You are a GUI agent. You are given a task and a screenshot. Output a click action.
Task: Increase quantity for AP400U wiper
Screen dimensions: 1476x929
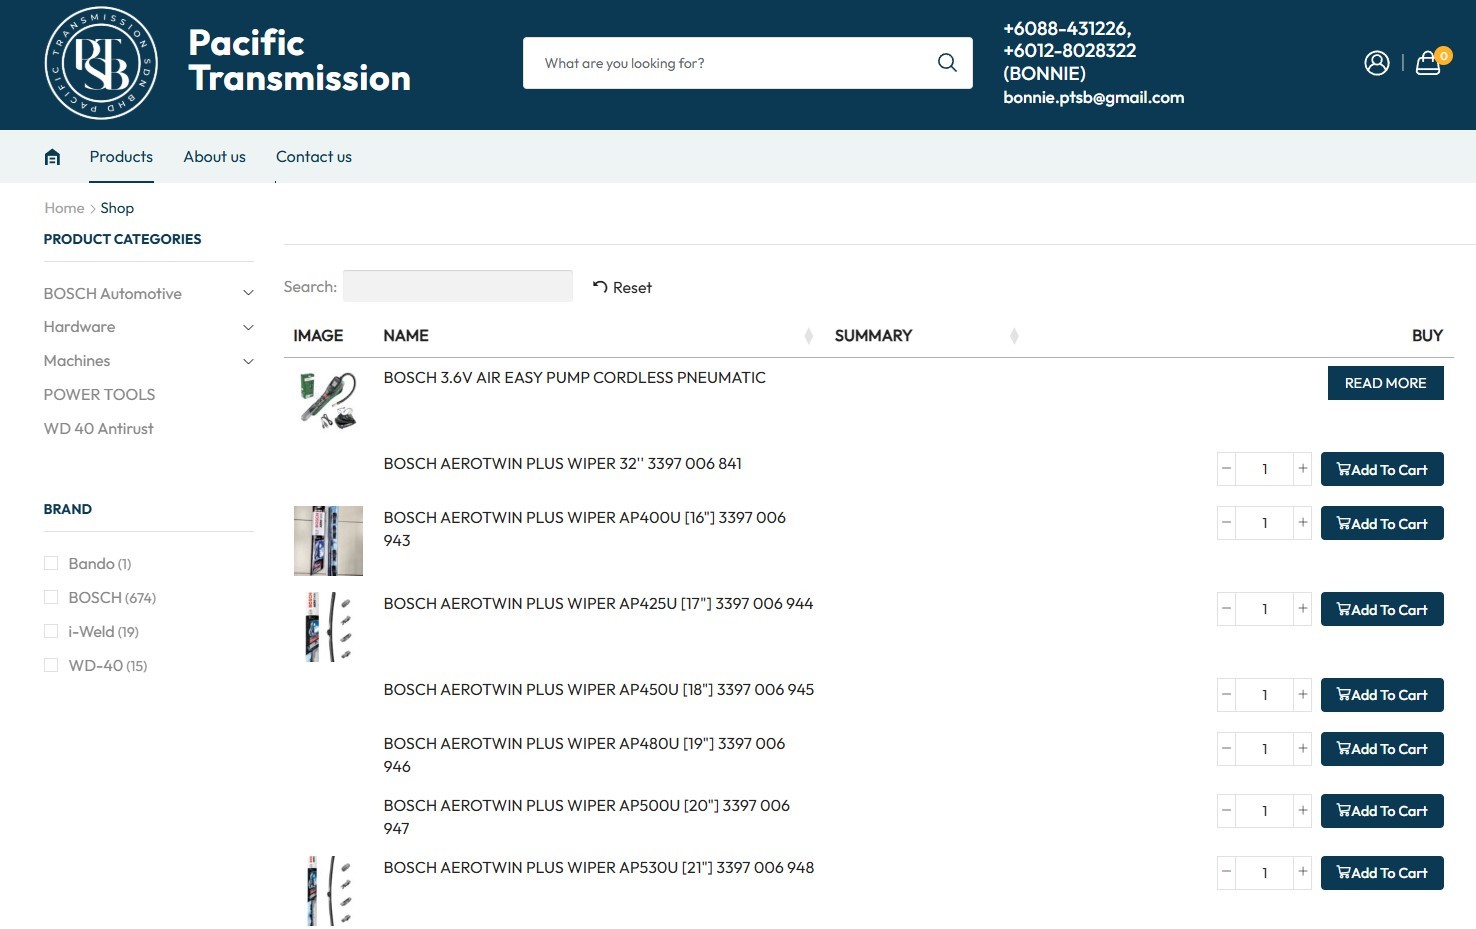pos(1302,523)
